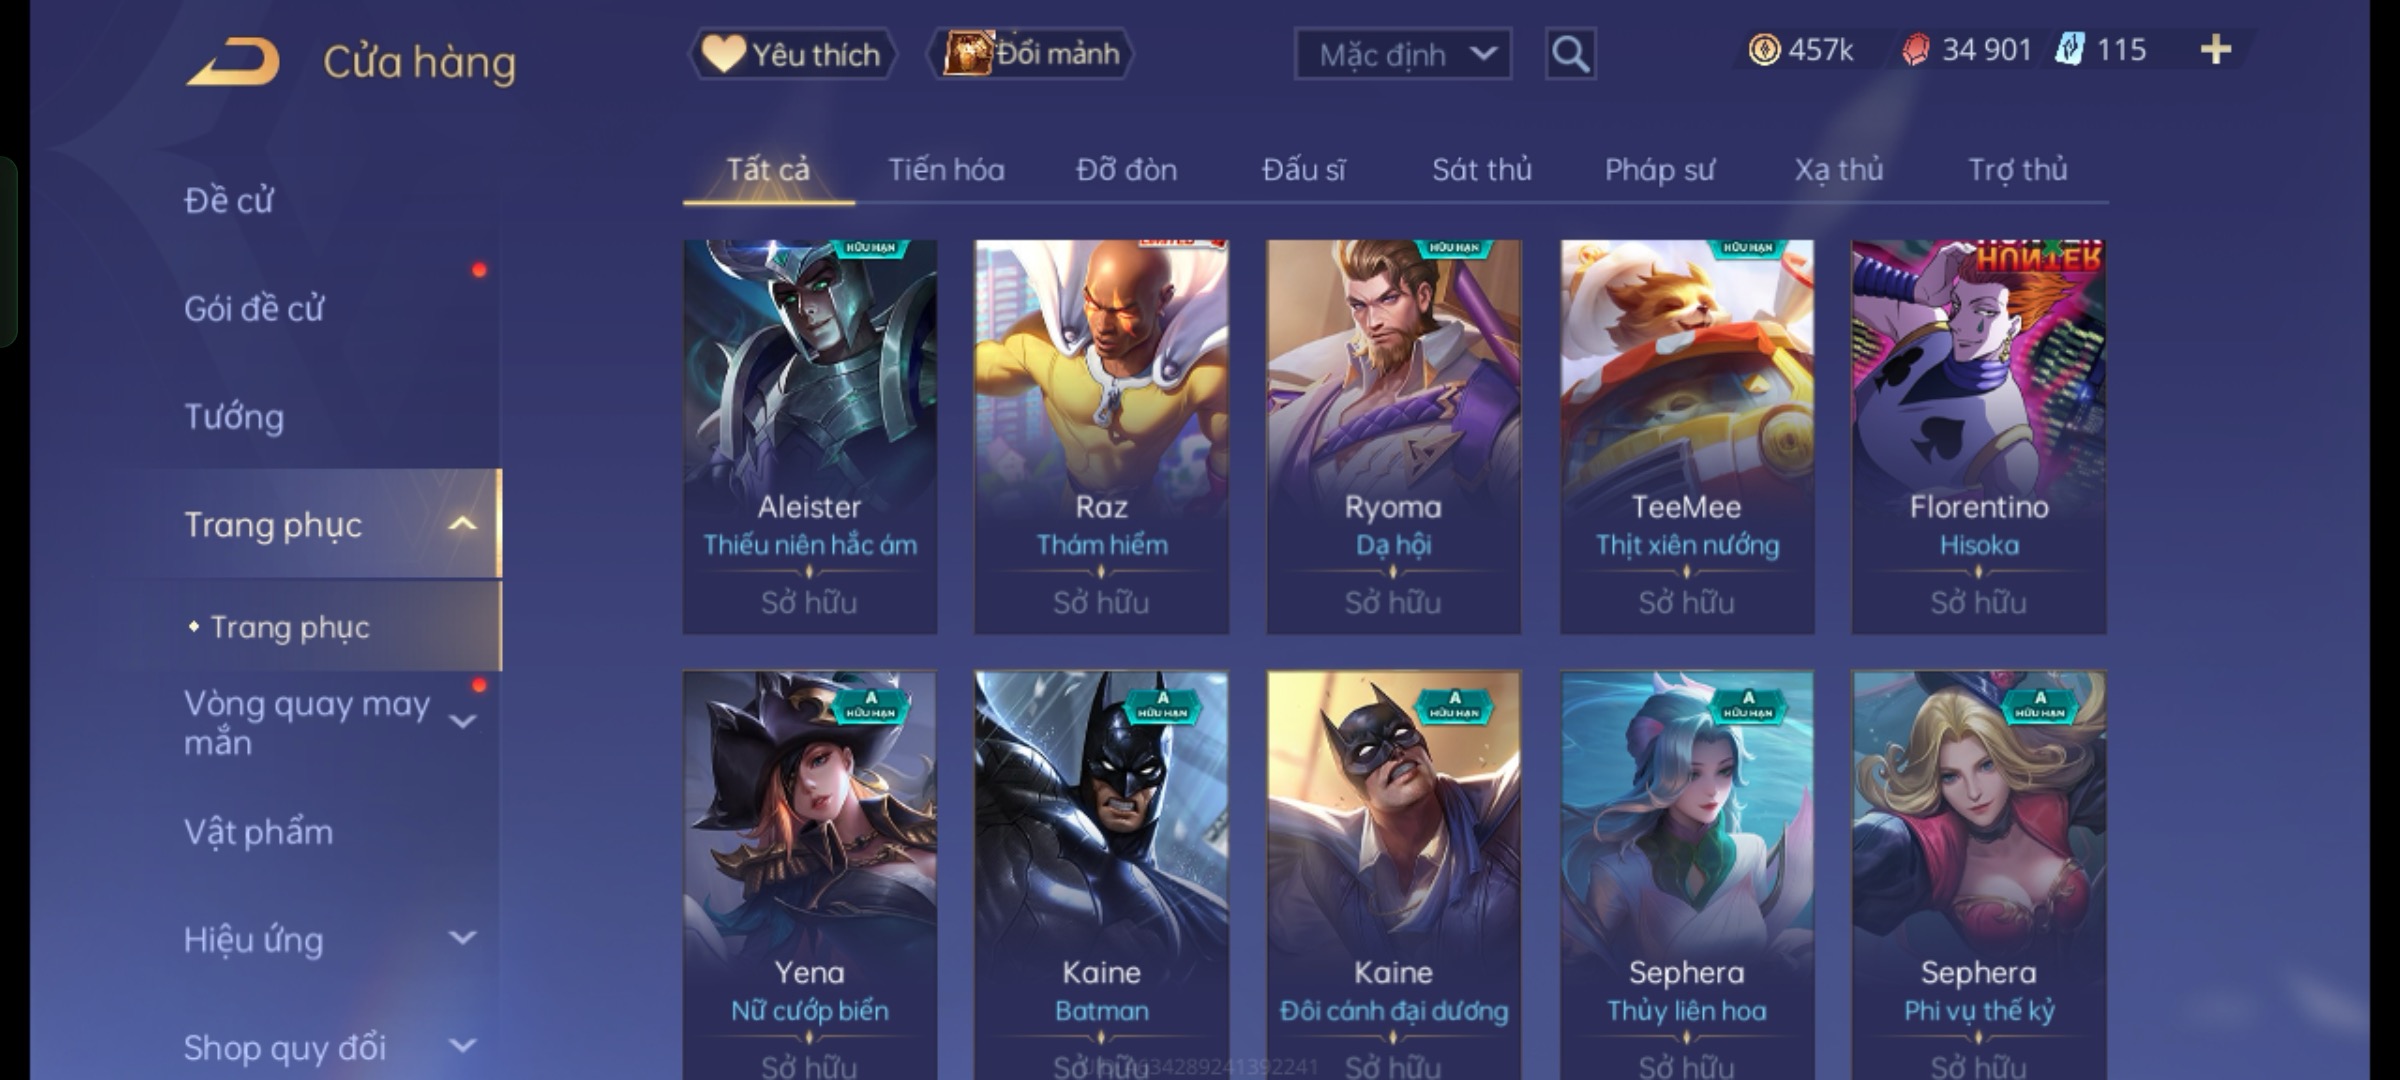
Task: Select the Trợ thủ tab
Action: [x=2018, y=170]
